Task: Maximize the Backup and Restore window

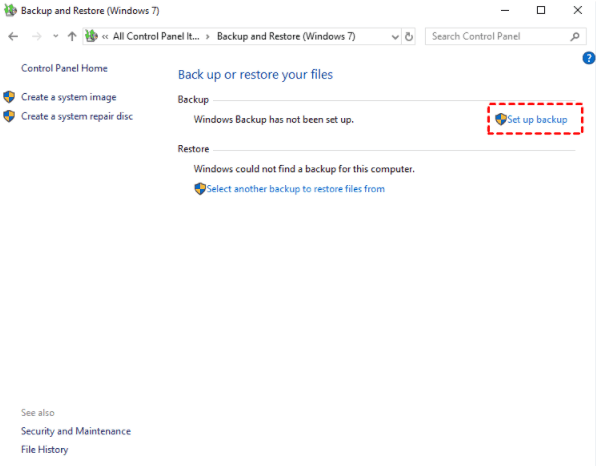Action: point(541,10)
